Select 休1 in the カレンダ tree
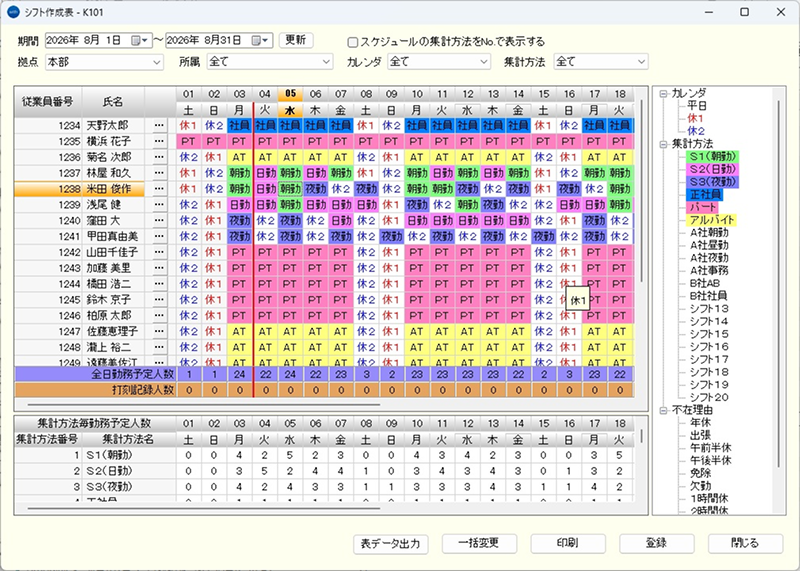Viewport: 800px width, 572px height. click(x=695, y=119)
